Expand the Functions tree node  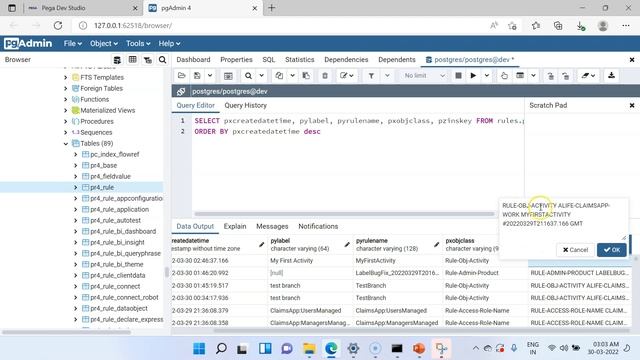click(x=66, y=100)
